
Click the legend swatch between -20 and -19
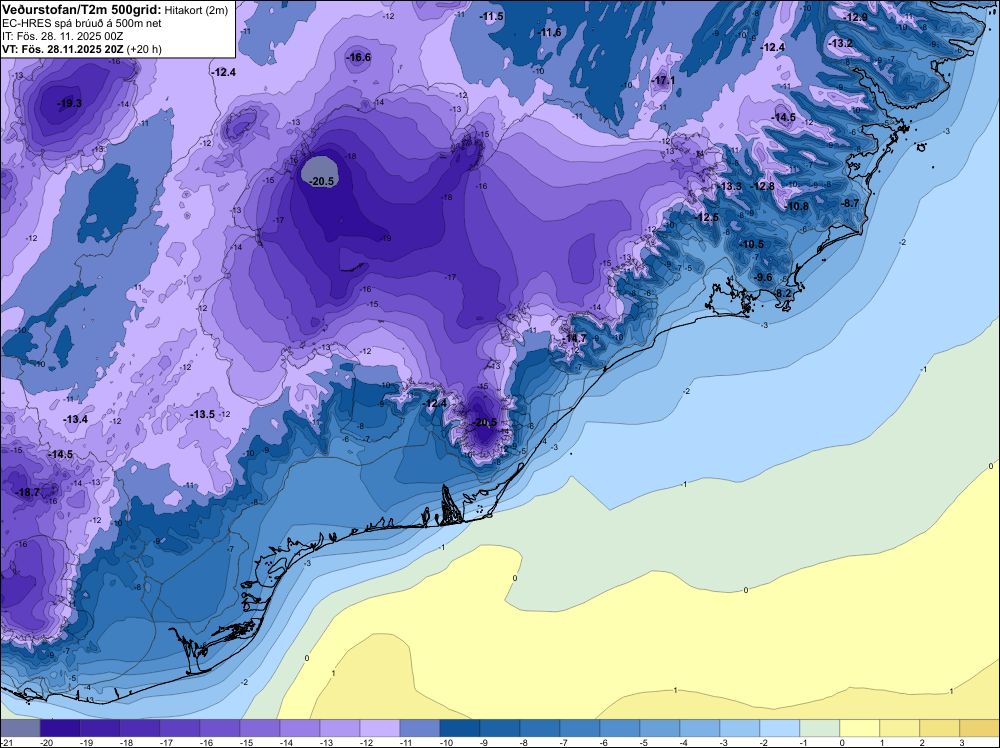(60, 728)
